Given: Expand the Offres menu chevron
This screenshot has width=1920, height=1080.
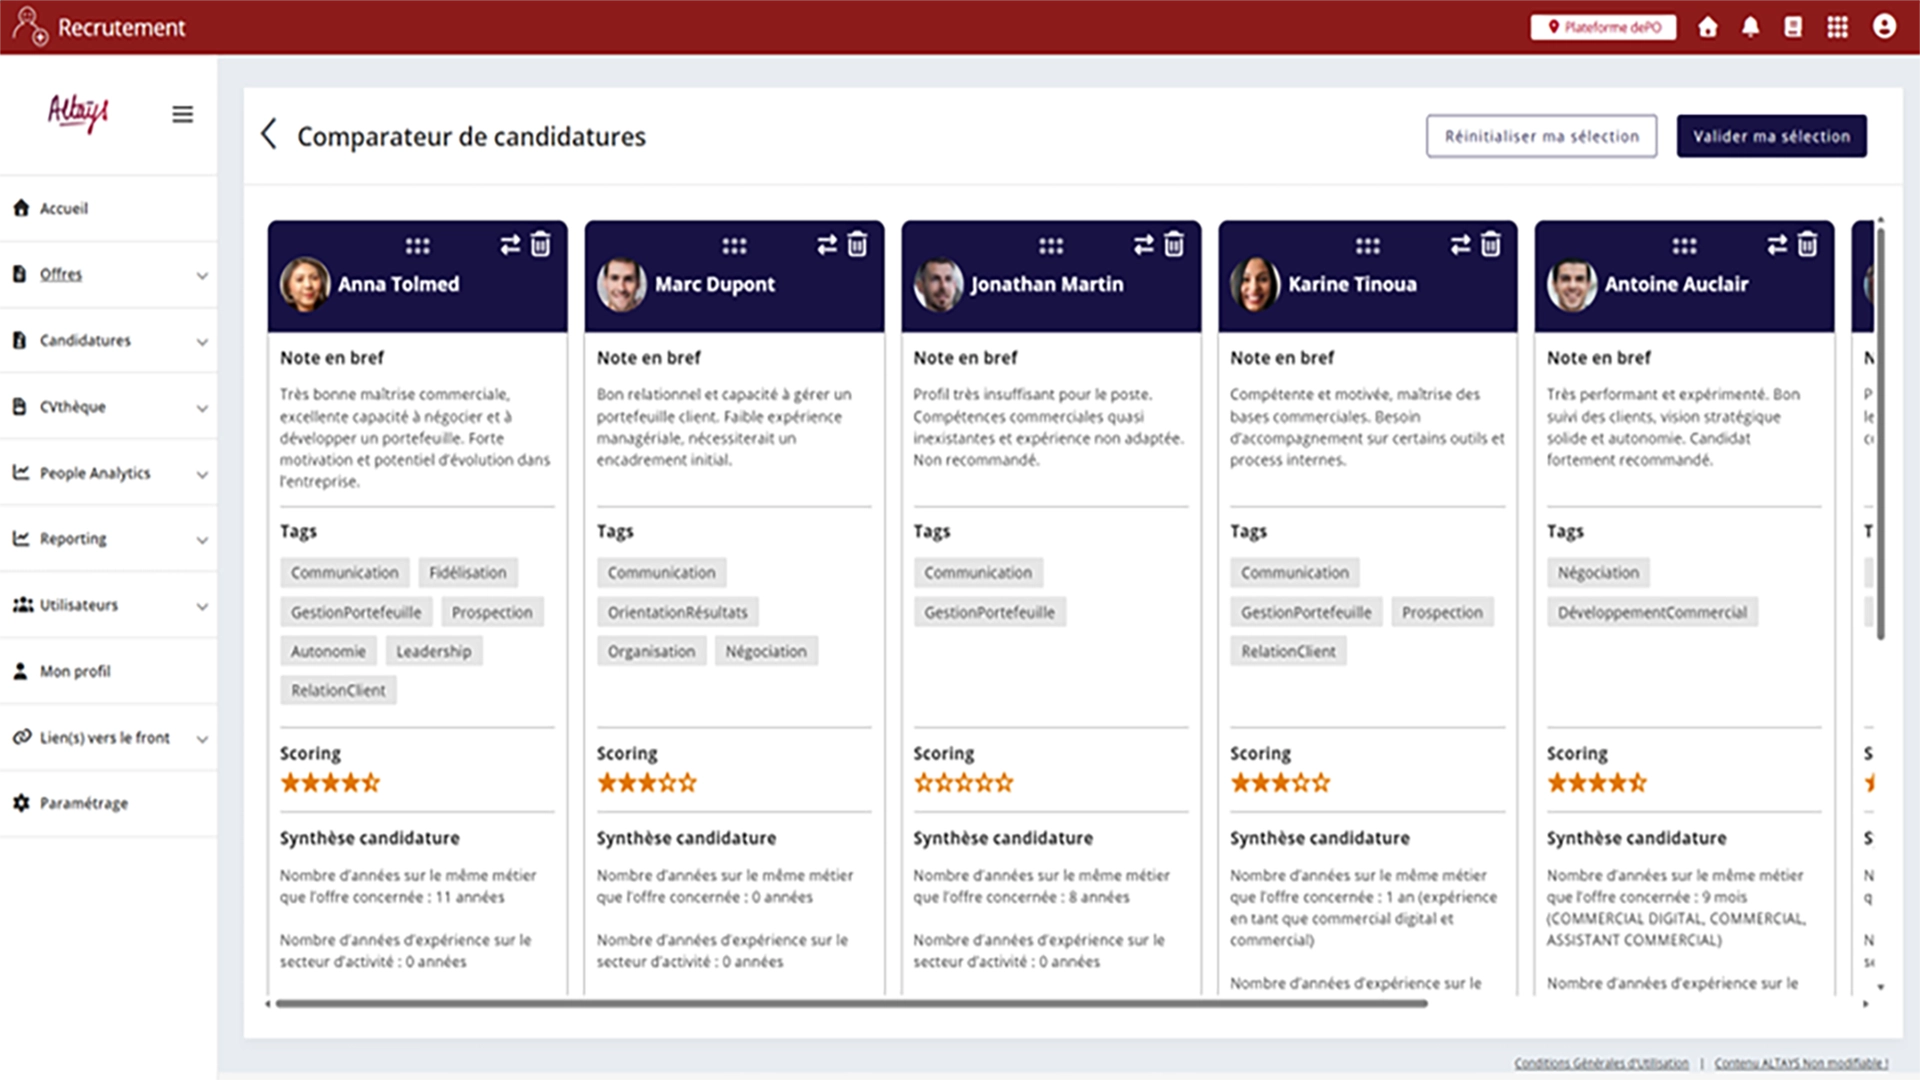Looking at the screenshot, I should tap(202, 275).
